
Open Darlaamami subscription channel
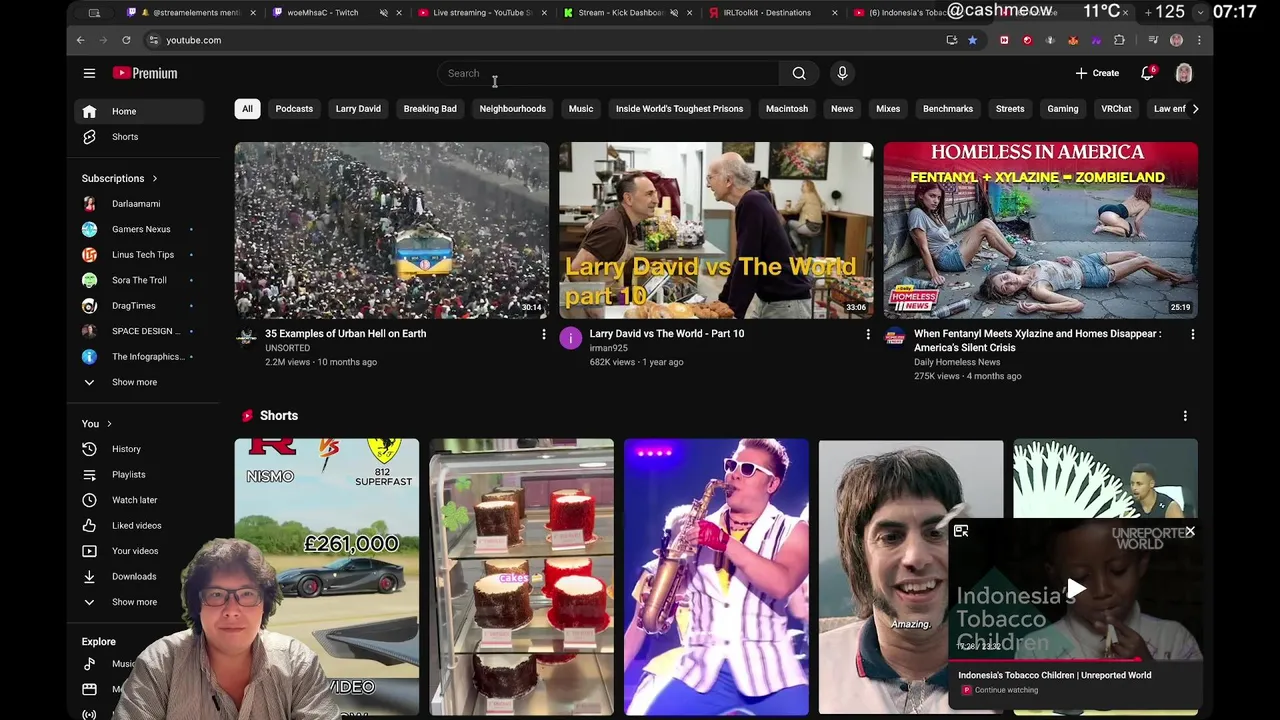136,204
